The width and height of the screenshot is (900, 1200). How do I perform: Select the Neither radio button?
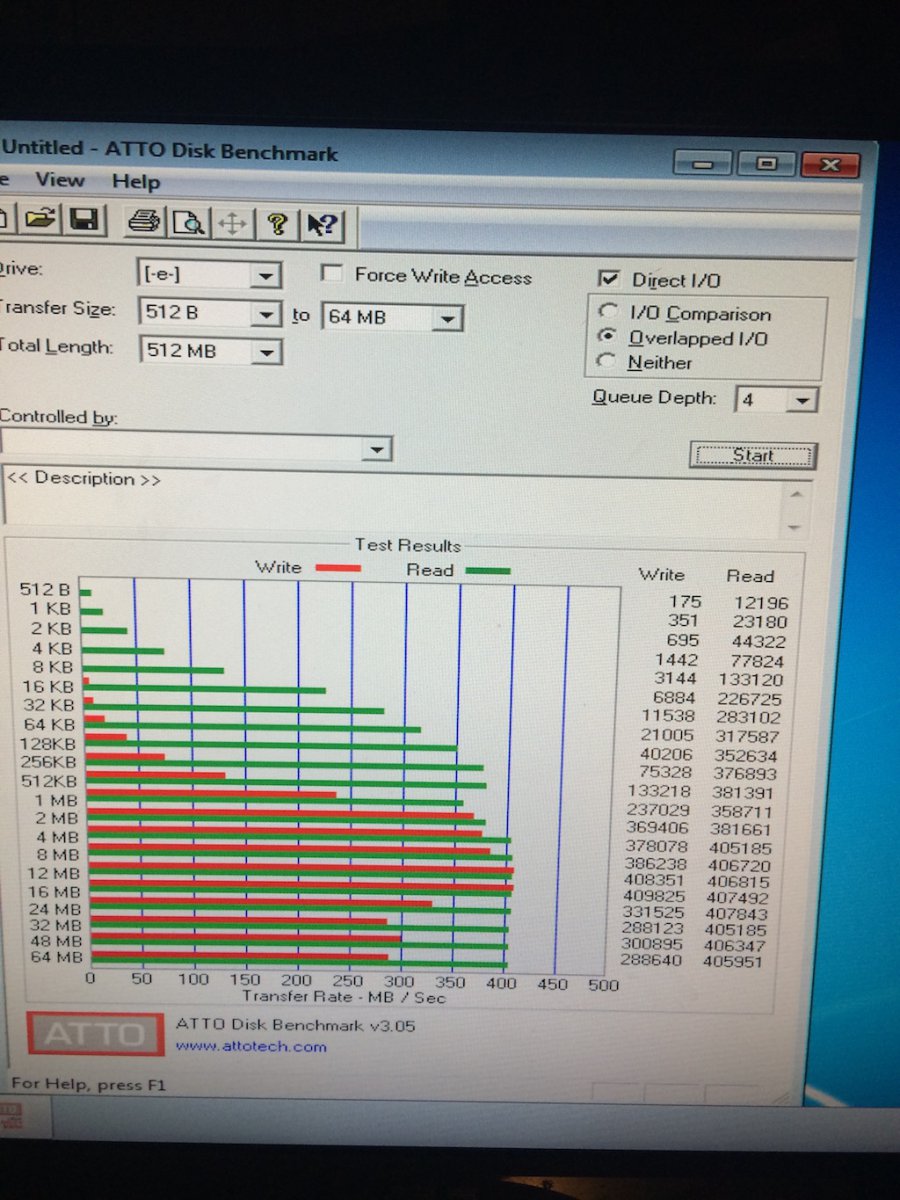click(606, 361)
